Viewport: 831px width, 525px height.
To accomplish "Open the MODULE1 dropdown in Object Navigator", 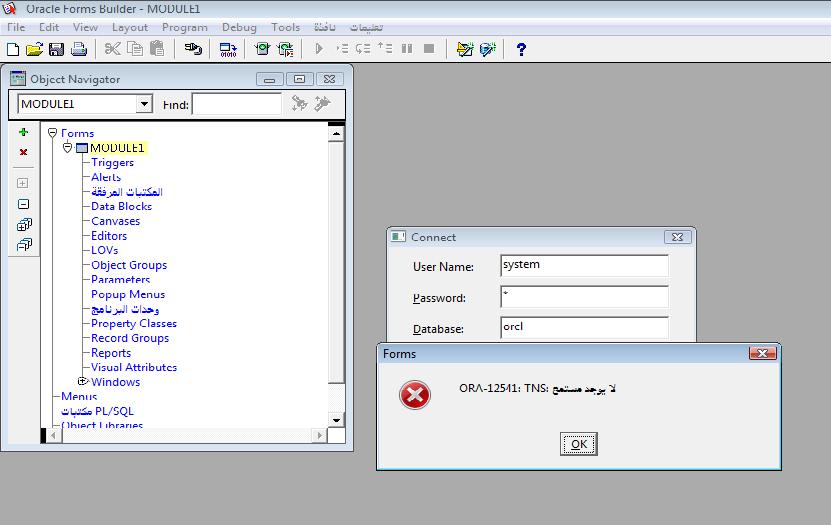I will coord(144,104).
